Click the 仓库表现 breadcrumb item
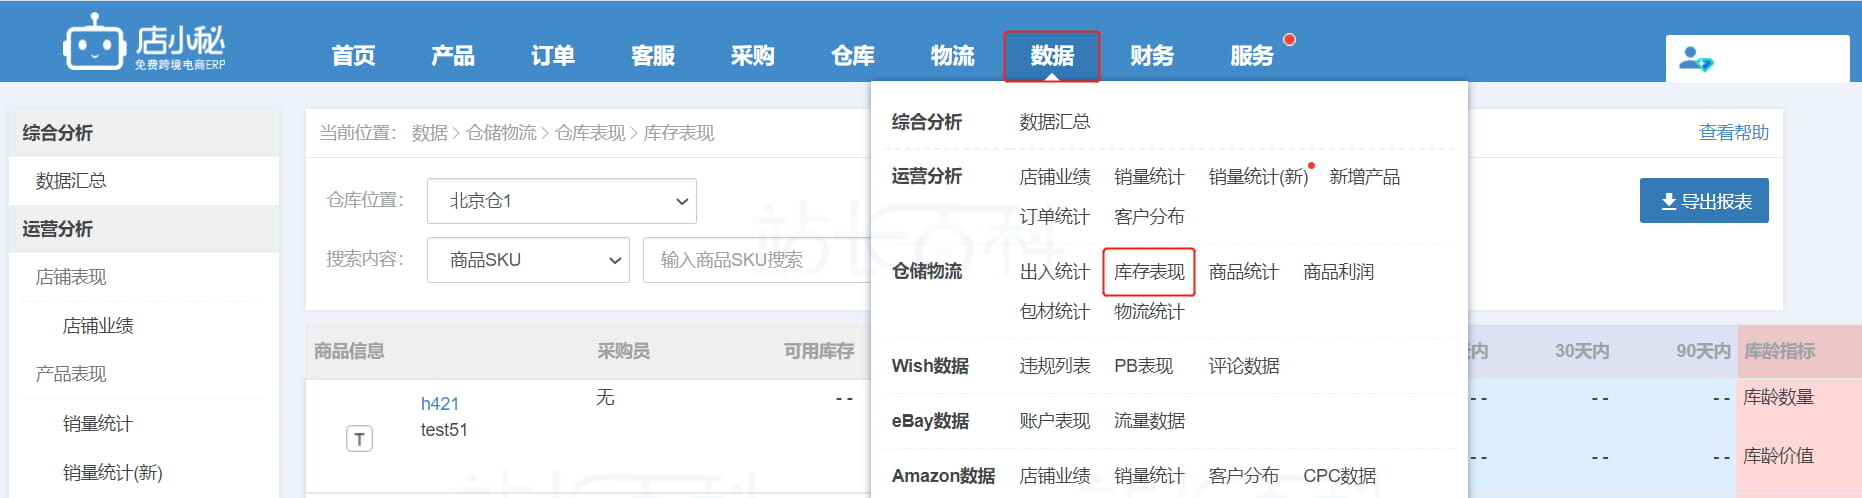This screenshot has height=498, width=1862. pos(591,133)
